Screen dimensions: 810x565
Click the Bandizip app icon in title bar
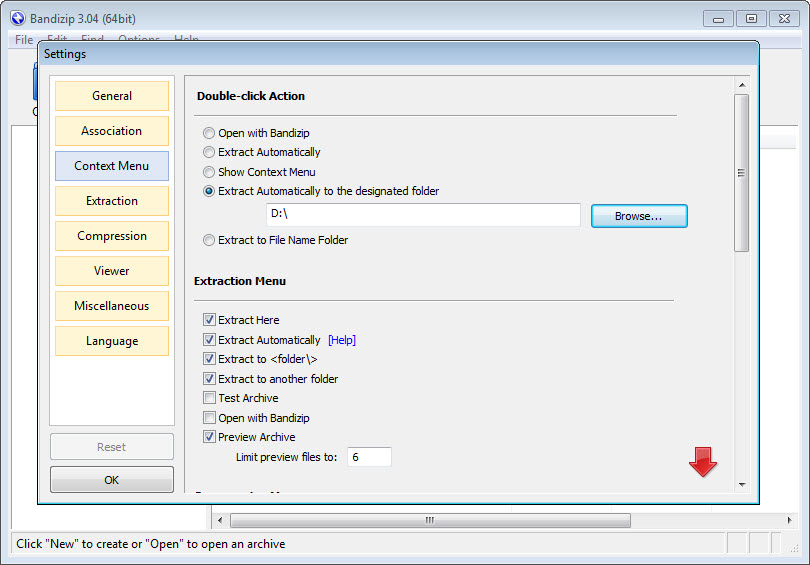click(x=18, y=19)
